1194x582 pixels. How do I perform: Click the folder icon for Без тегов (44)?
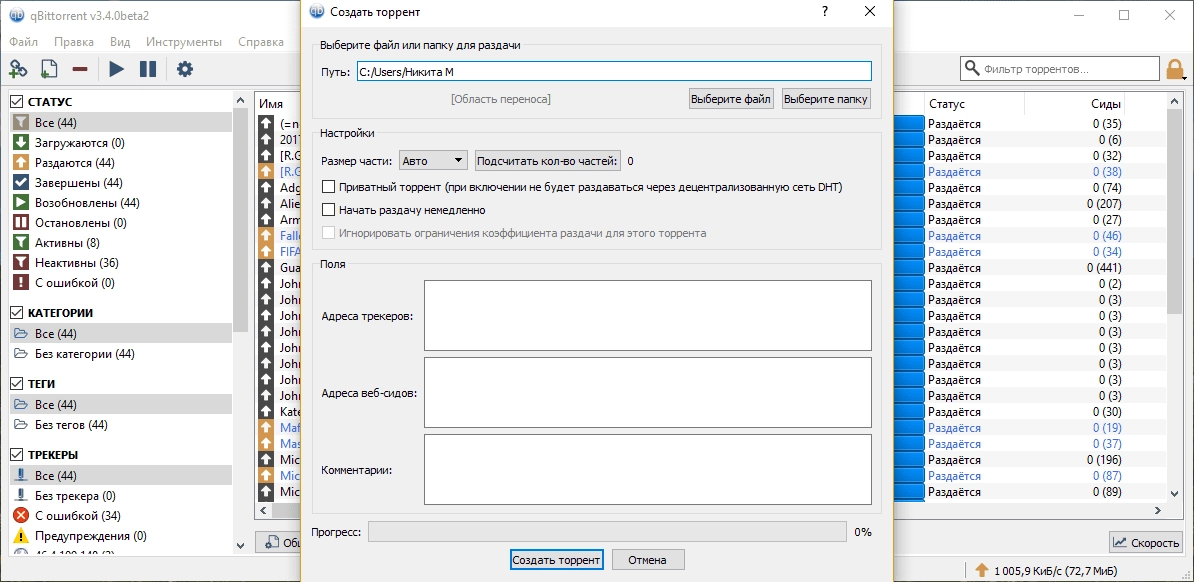tap(21, 424)
